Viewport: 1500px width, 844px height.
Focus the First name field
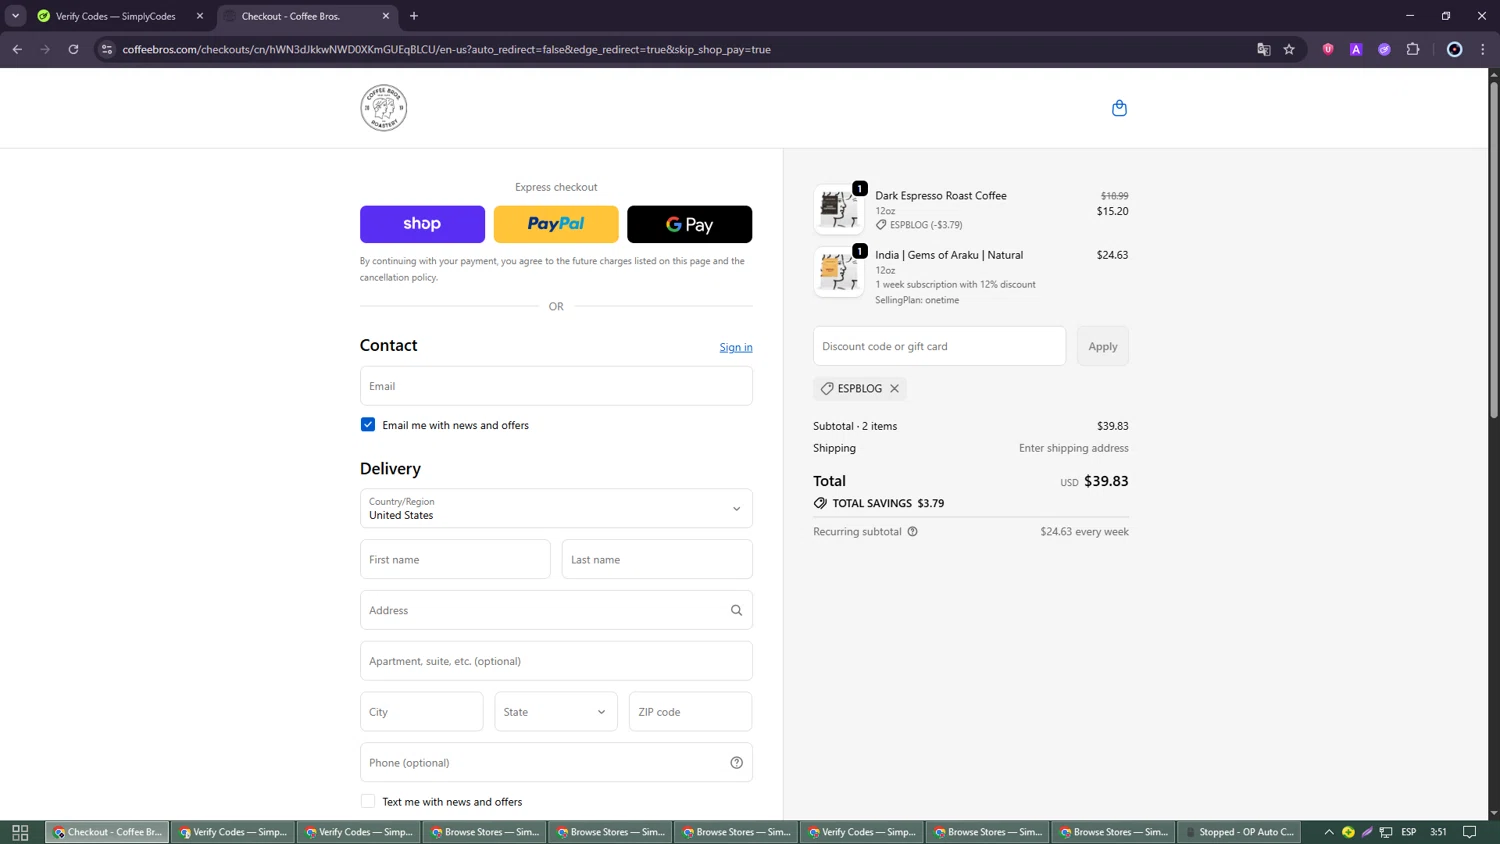(x=455, y=559)
